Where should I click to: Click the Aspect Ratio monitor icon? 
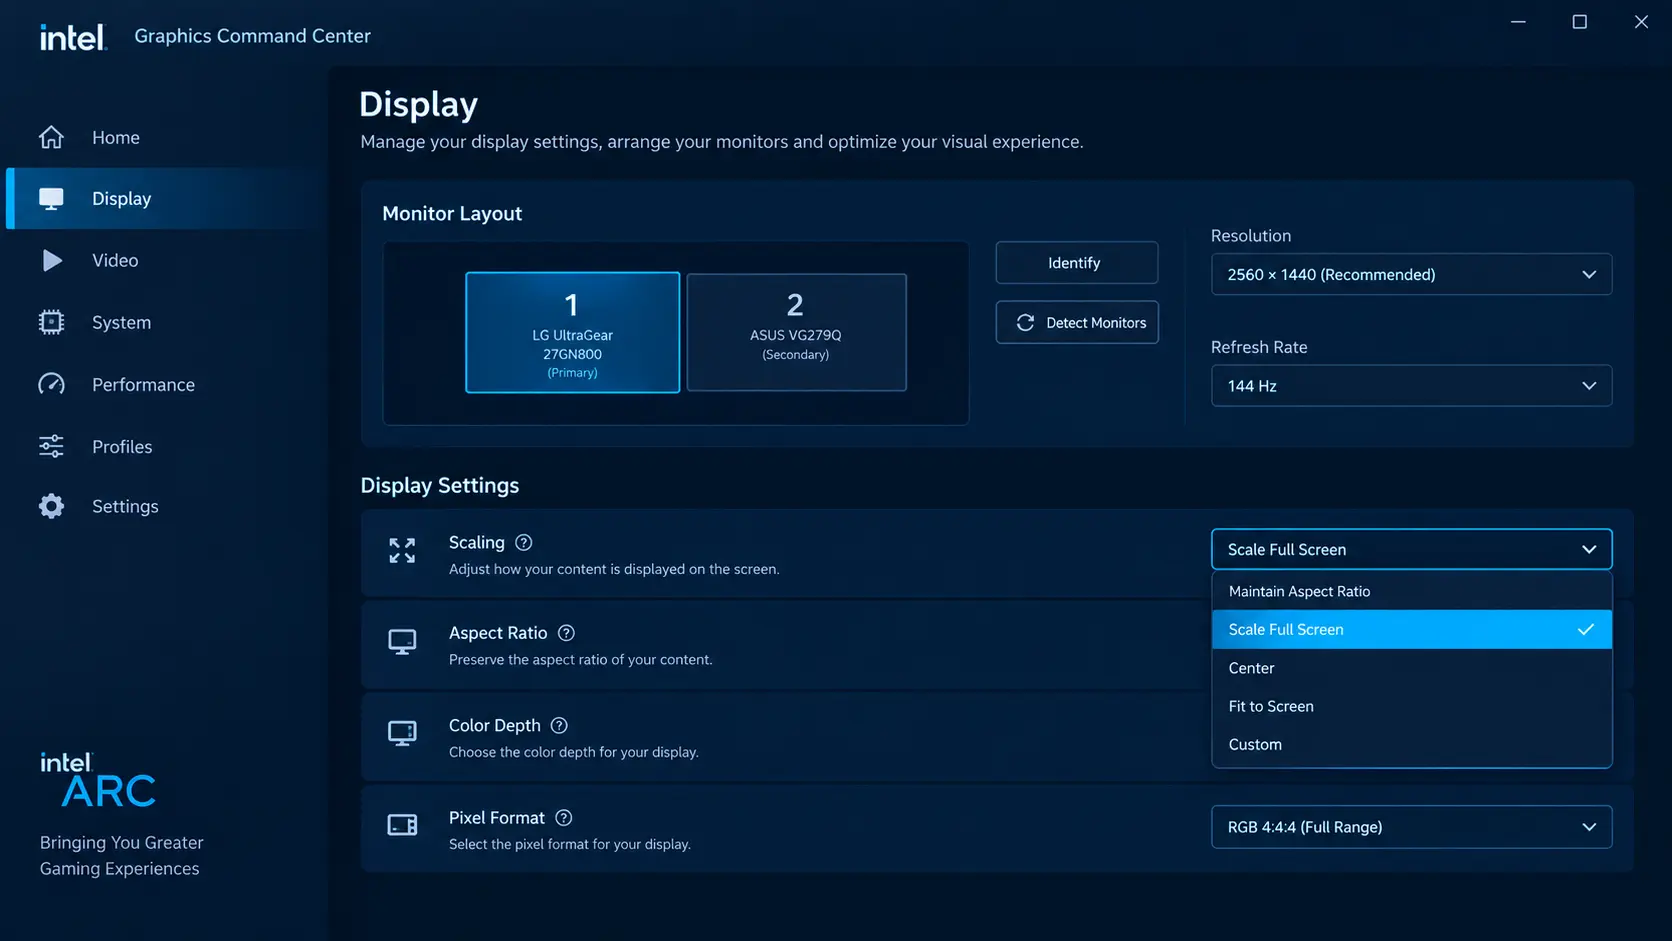coord(402,641)
